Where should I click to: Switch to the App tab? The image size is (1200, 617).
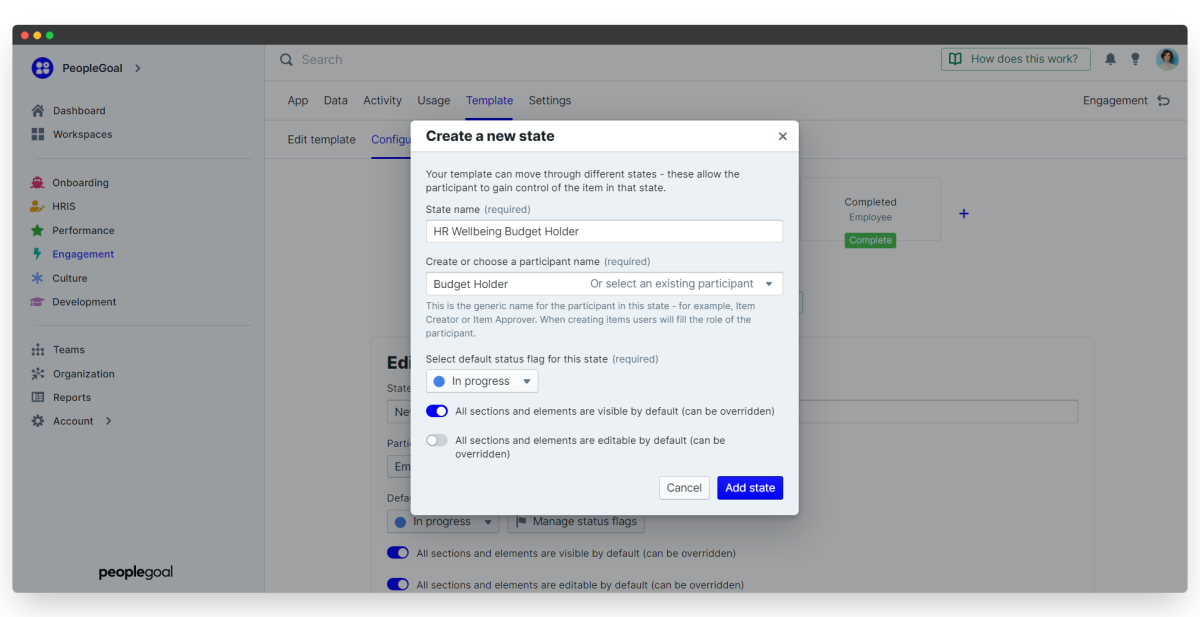coord(298,100)
